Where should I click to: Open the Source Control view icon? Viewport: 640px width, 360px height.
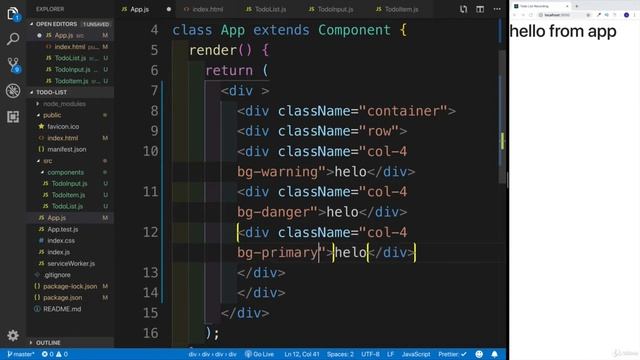(x=13, y=64)
